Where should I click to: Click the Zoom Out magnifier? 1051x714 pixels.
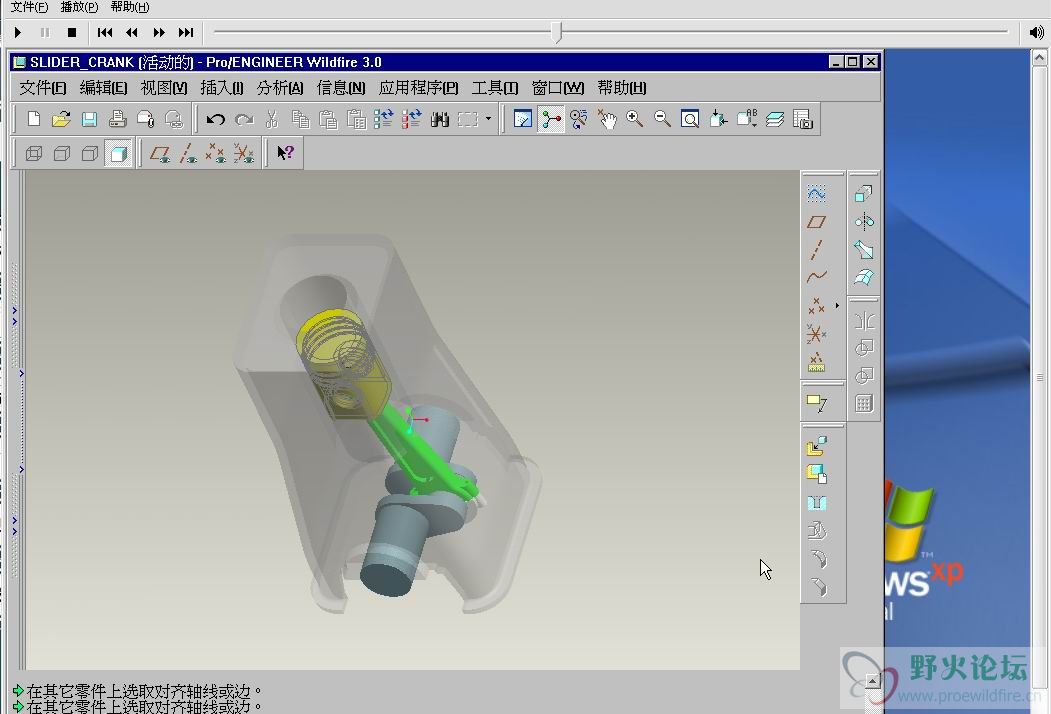coord(662,119)
